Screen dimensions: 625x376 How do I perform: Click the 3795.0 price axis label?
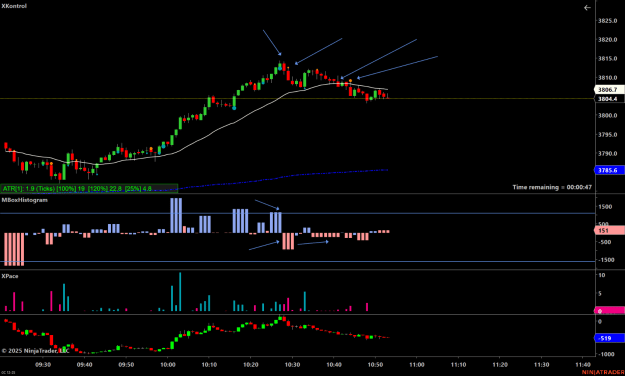607,135
